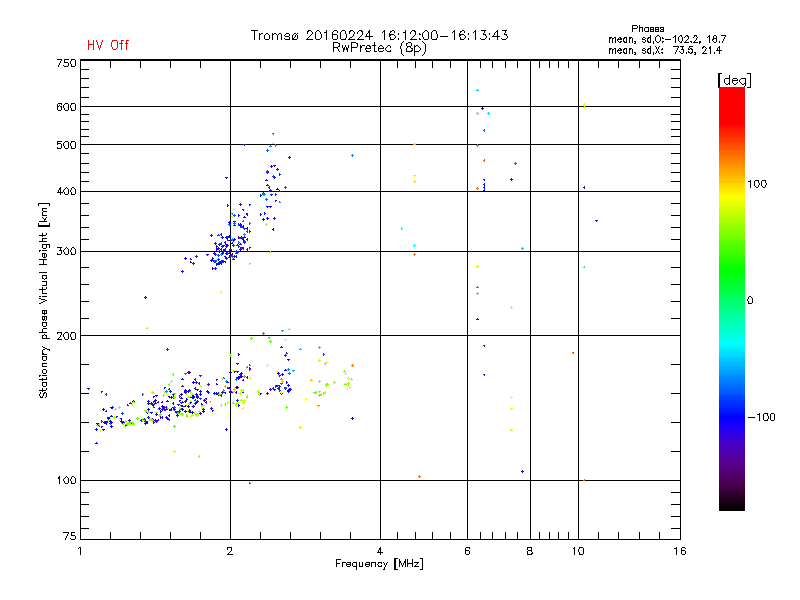Click the y-axis tick label '300'
Viewport: 800px width, 600px height.
66,252
